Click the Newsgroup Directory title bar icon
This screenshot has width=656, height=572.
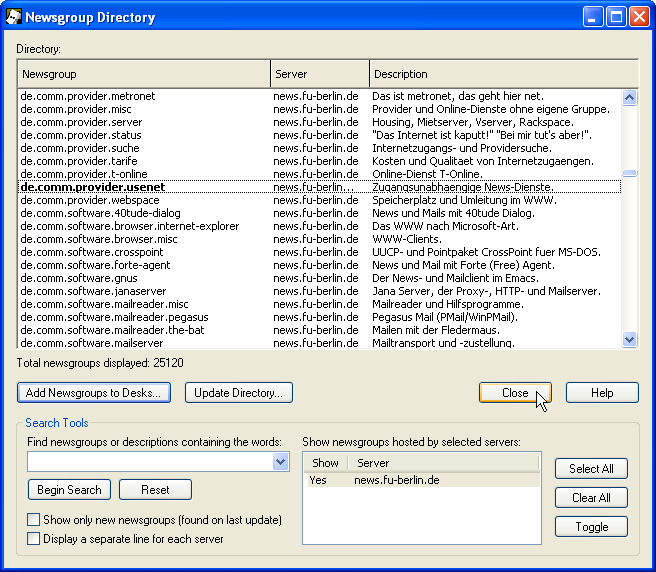coord(14,17)
